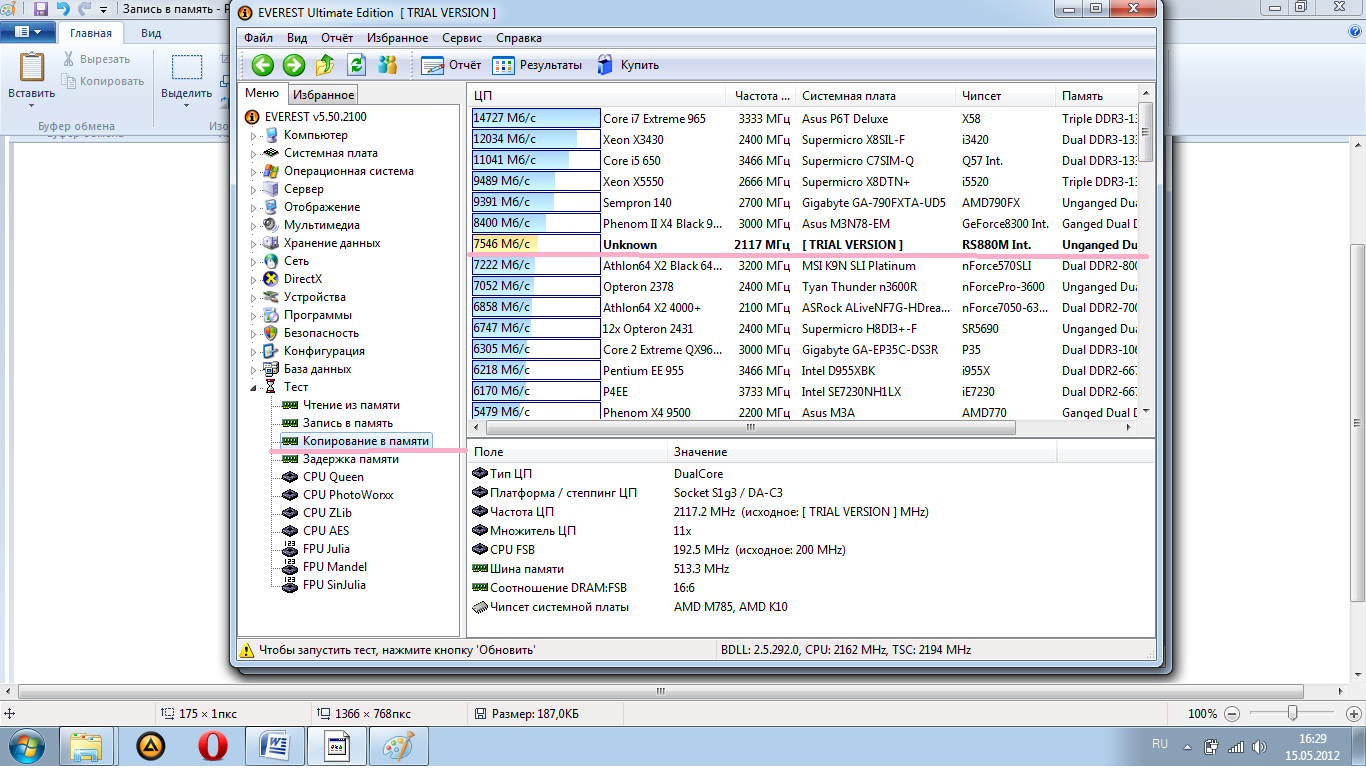Click the FPU Mandel benchmark icon

pyautogui.click(x=291, y=567)
